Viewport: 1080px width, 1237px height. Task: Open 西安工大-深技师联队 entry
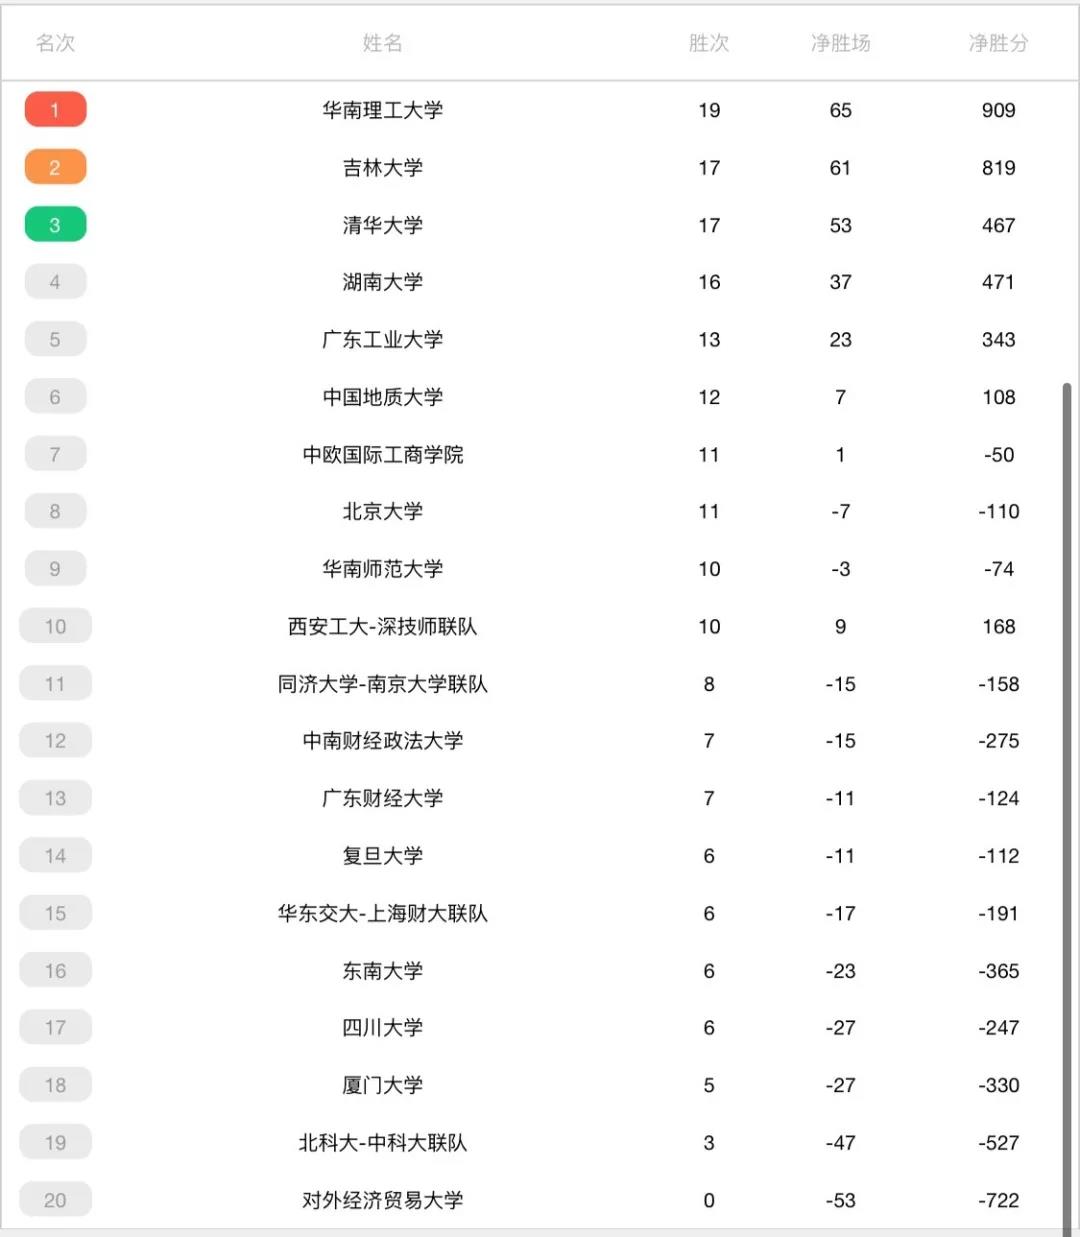click(x=382, y=626)
